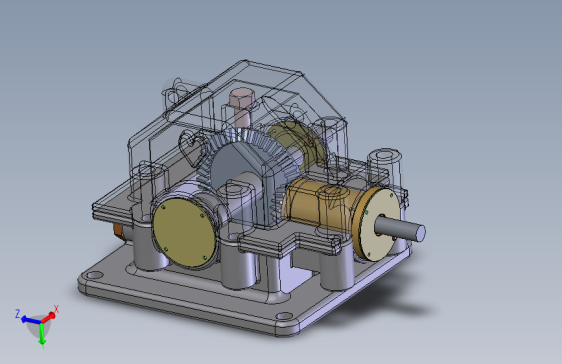This screenshot has width=562, height=364.
Task: Click the blue Z axis of orientation triad
Action: (31, 319)
